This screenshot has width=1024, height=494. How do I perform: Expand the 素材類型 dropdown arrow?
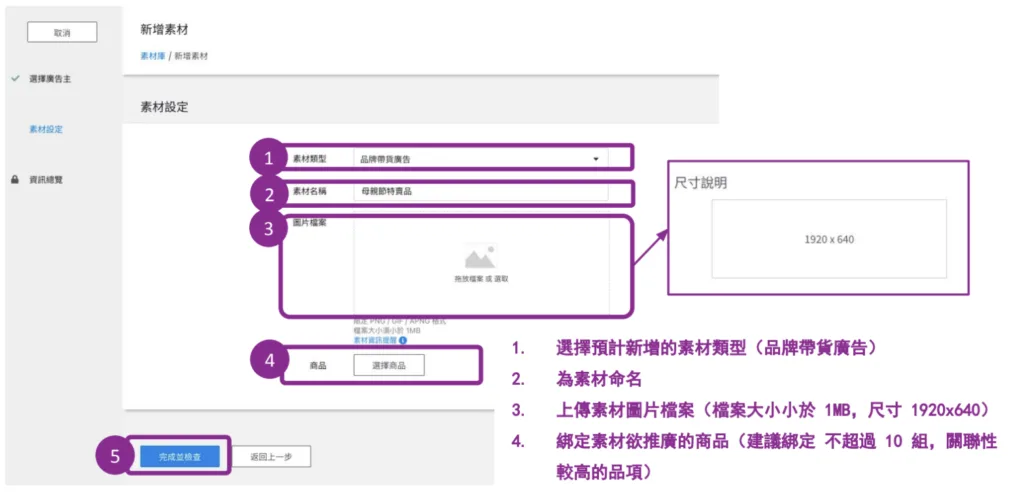click(596, 159)
